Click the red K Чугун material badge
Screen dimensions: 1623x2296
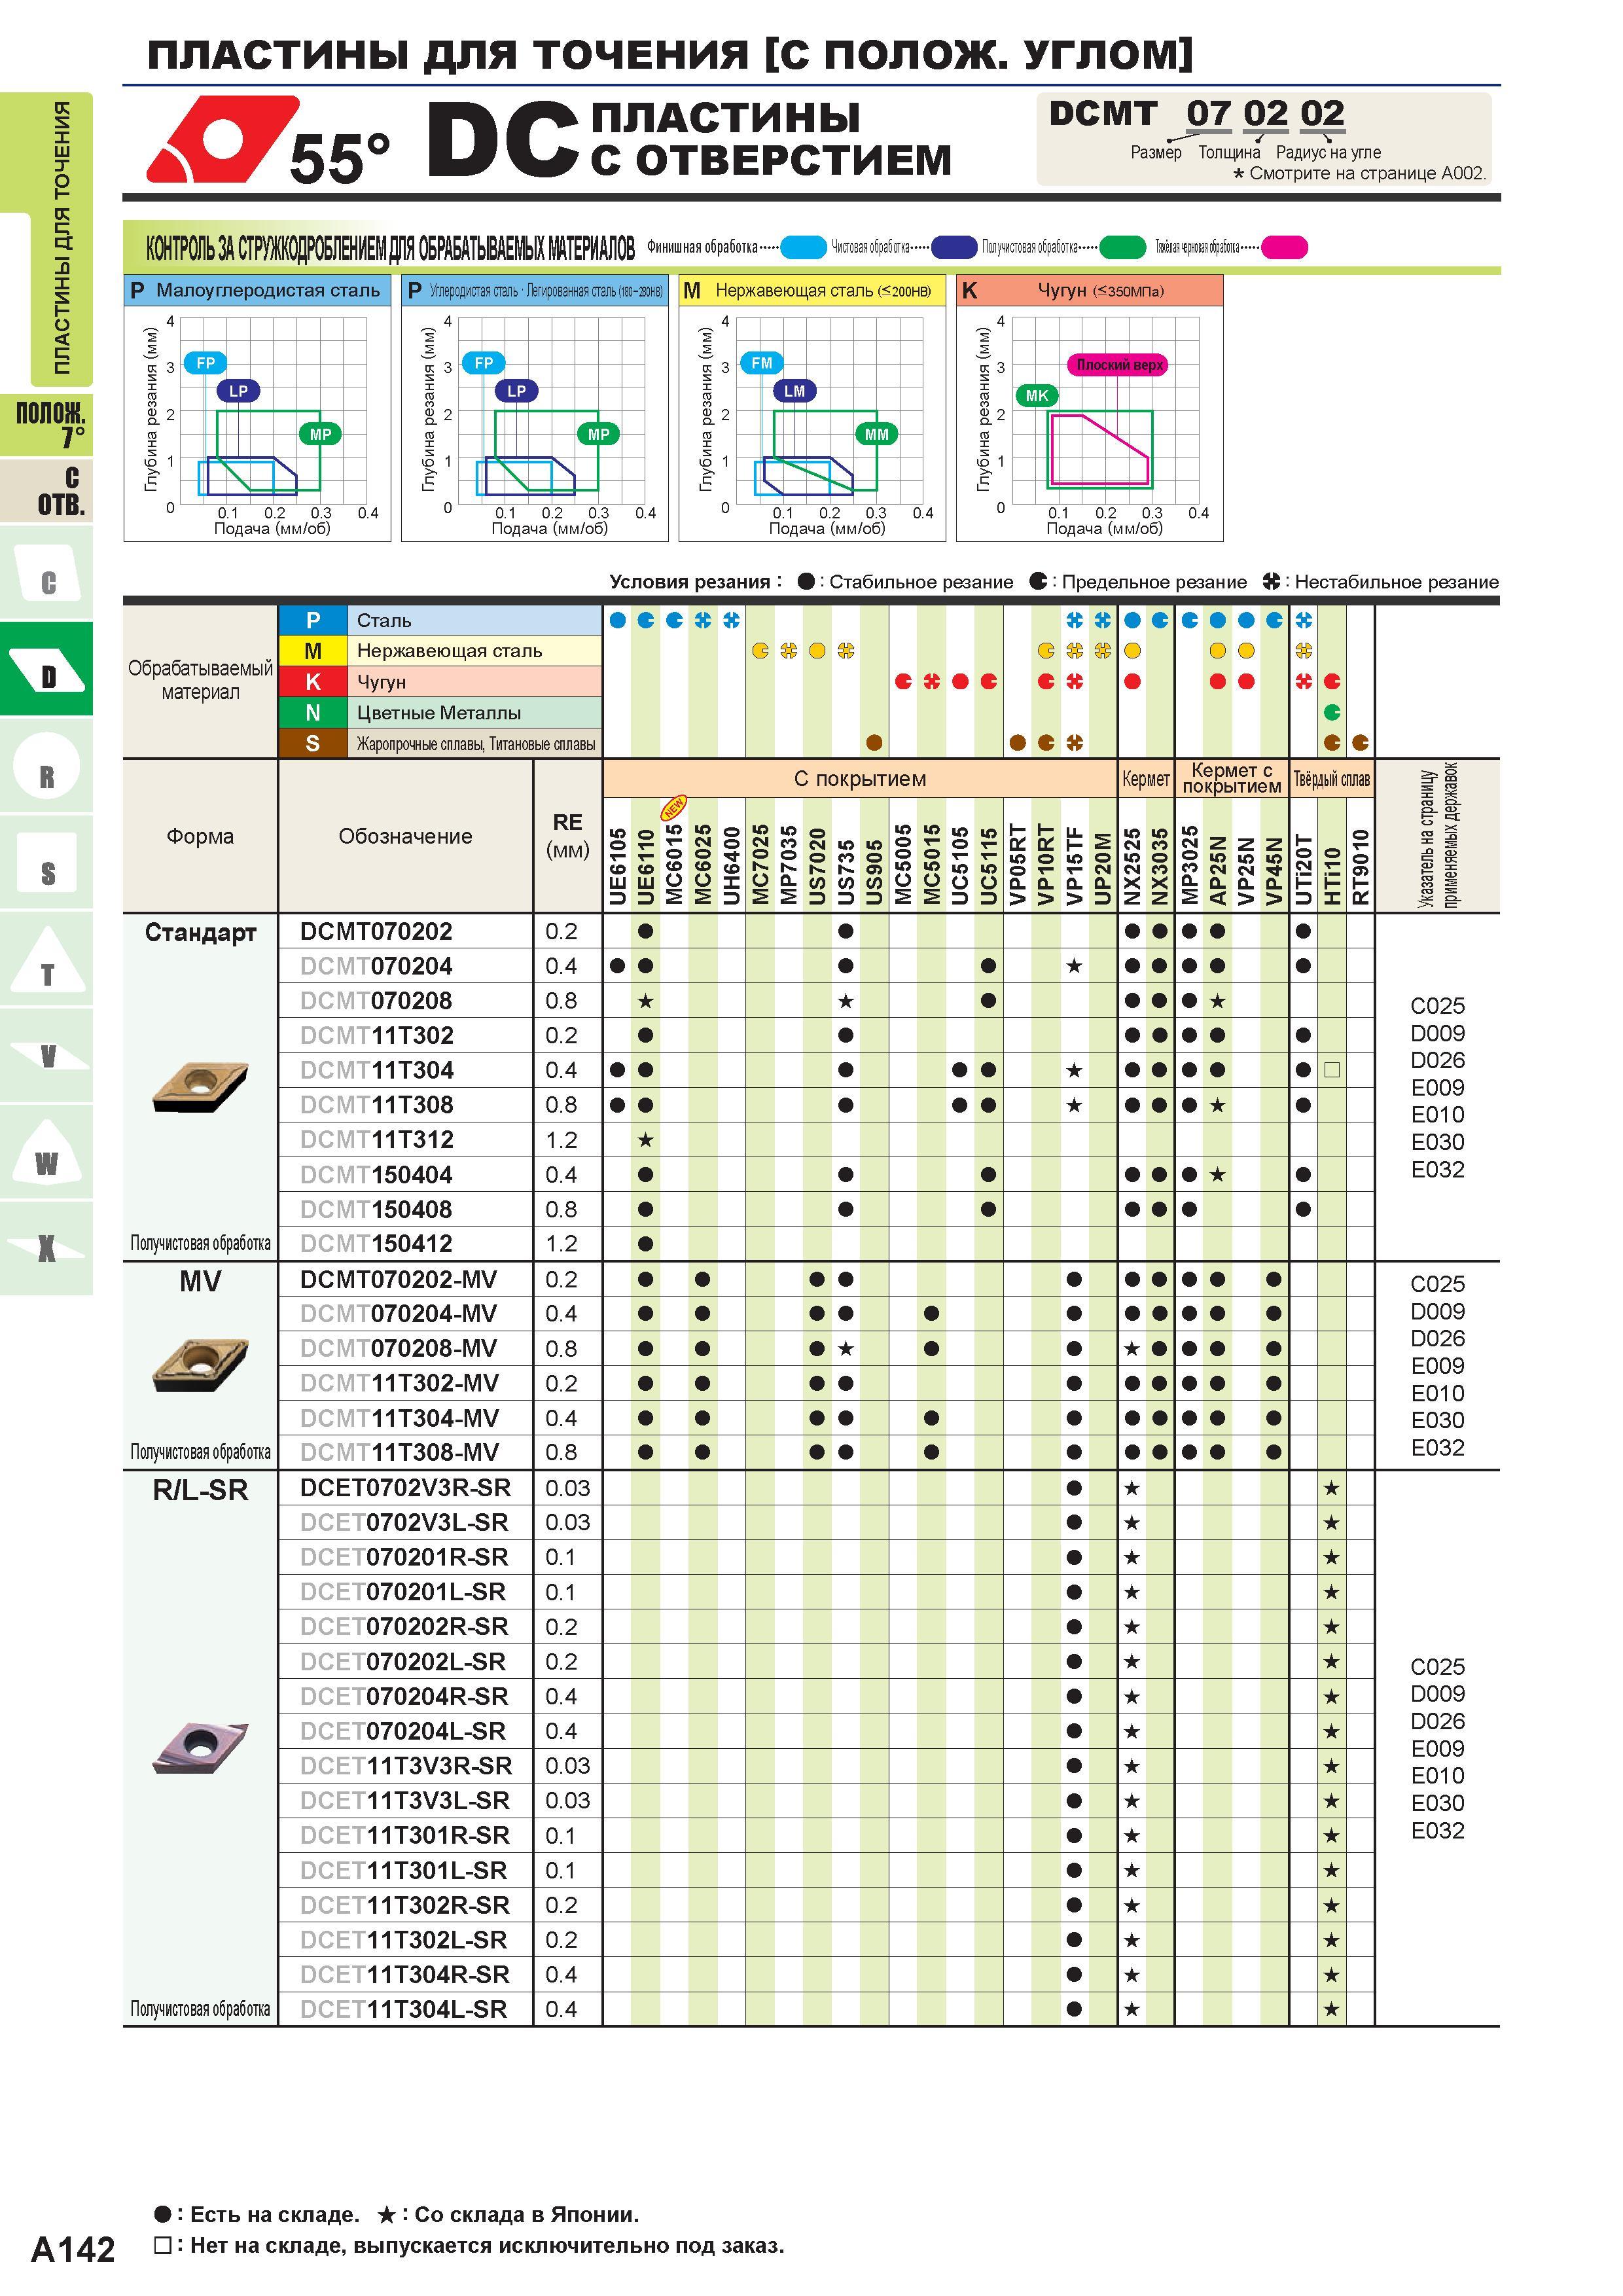313,682
